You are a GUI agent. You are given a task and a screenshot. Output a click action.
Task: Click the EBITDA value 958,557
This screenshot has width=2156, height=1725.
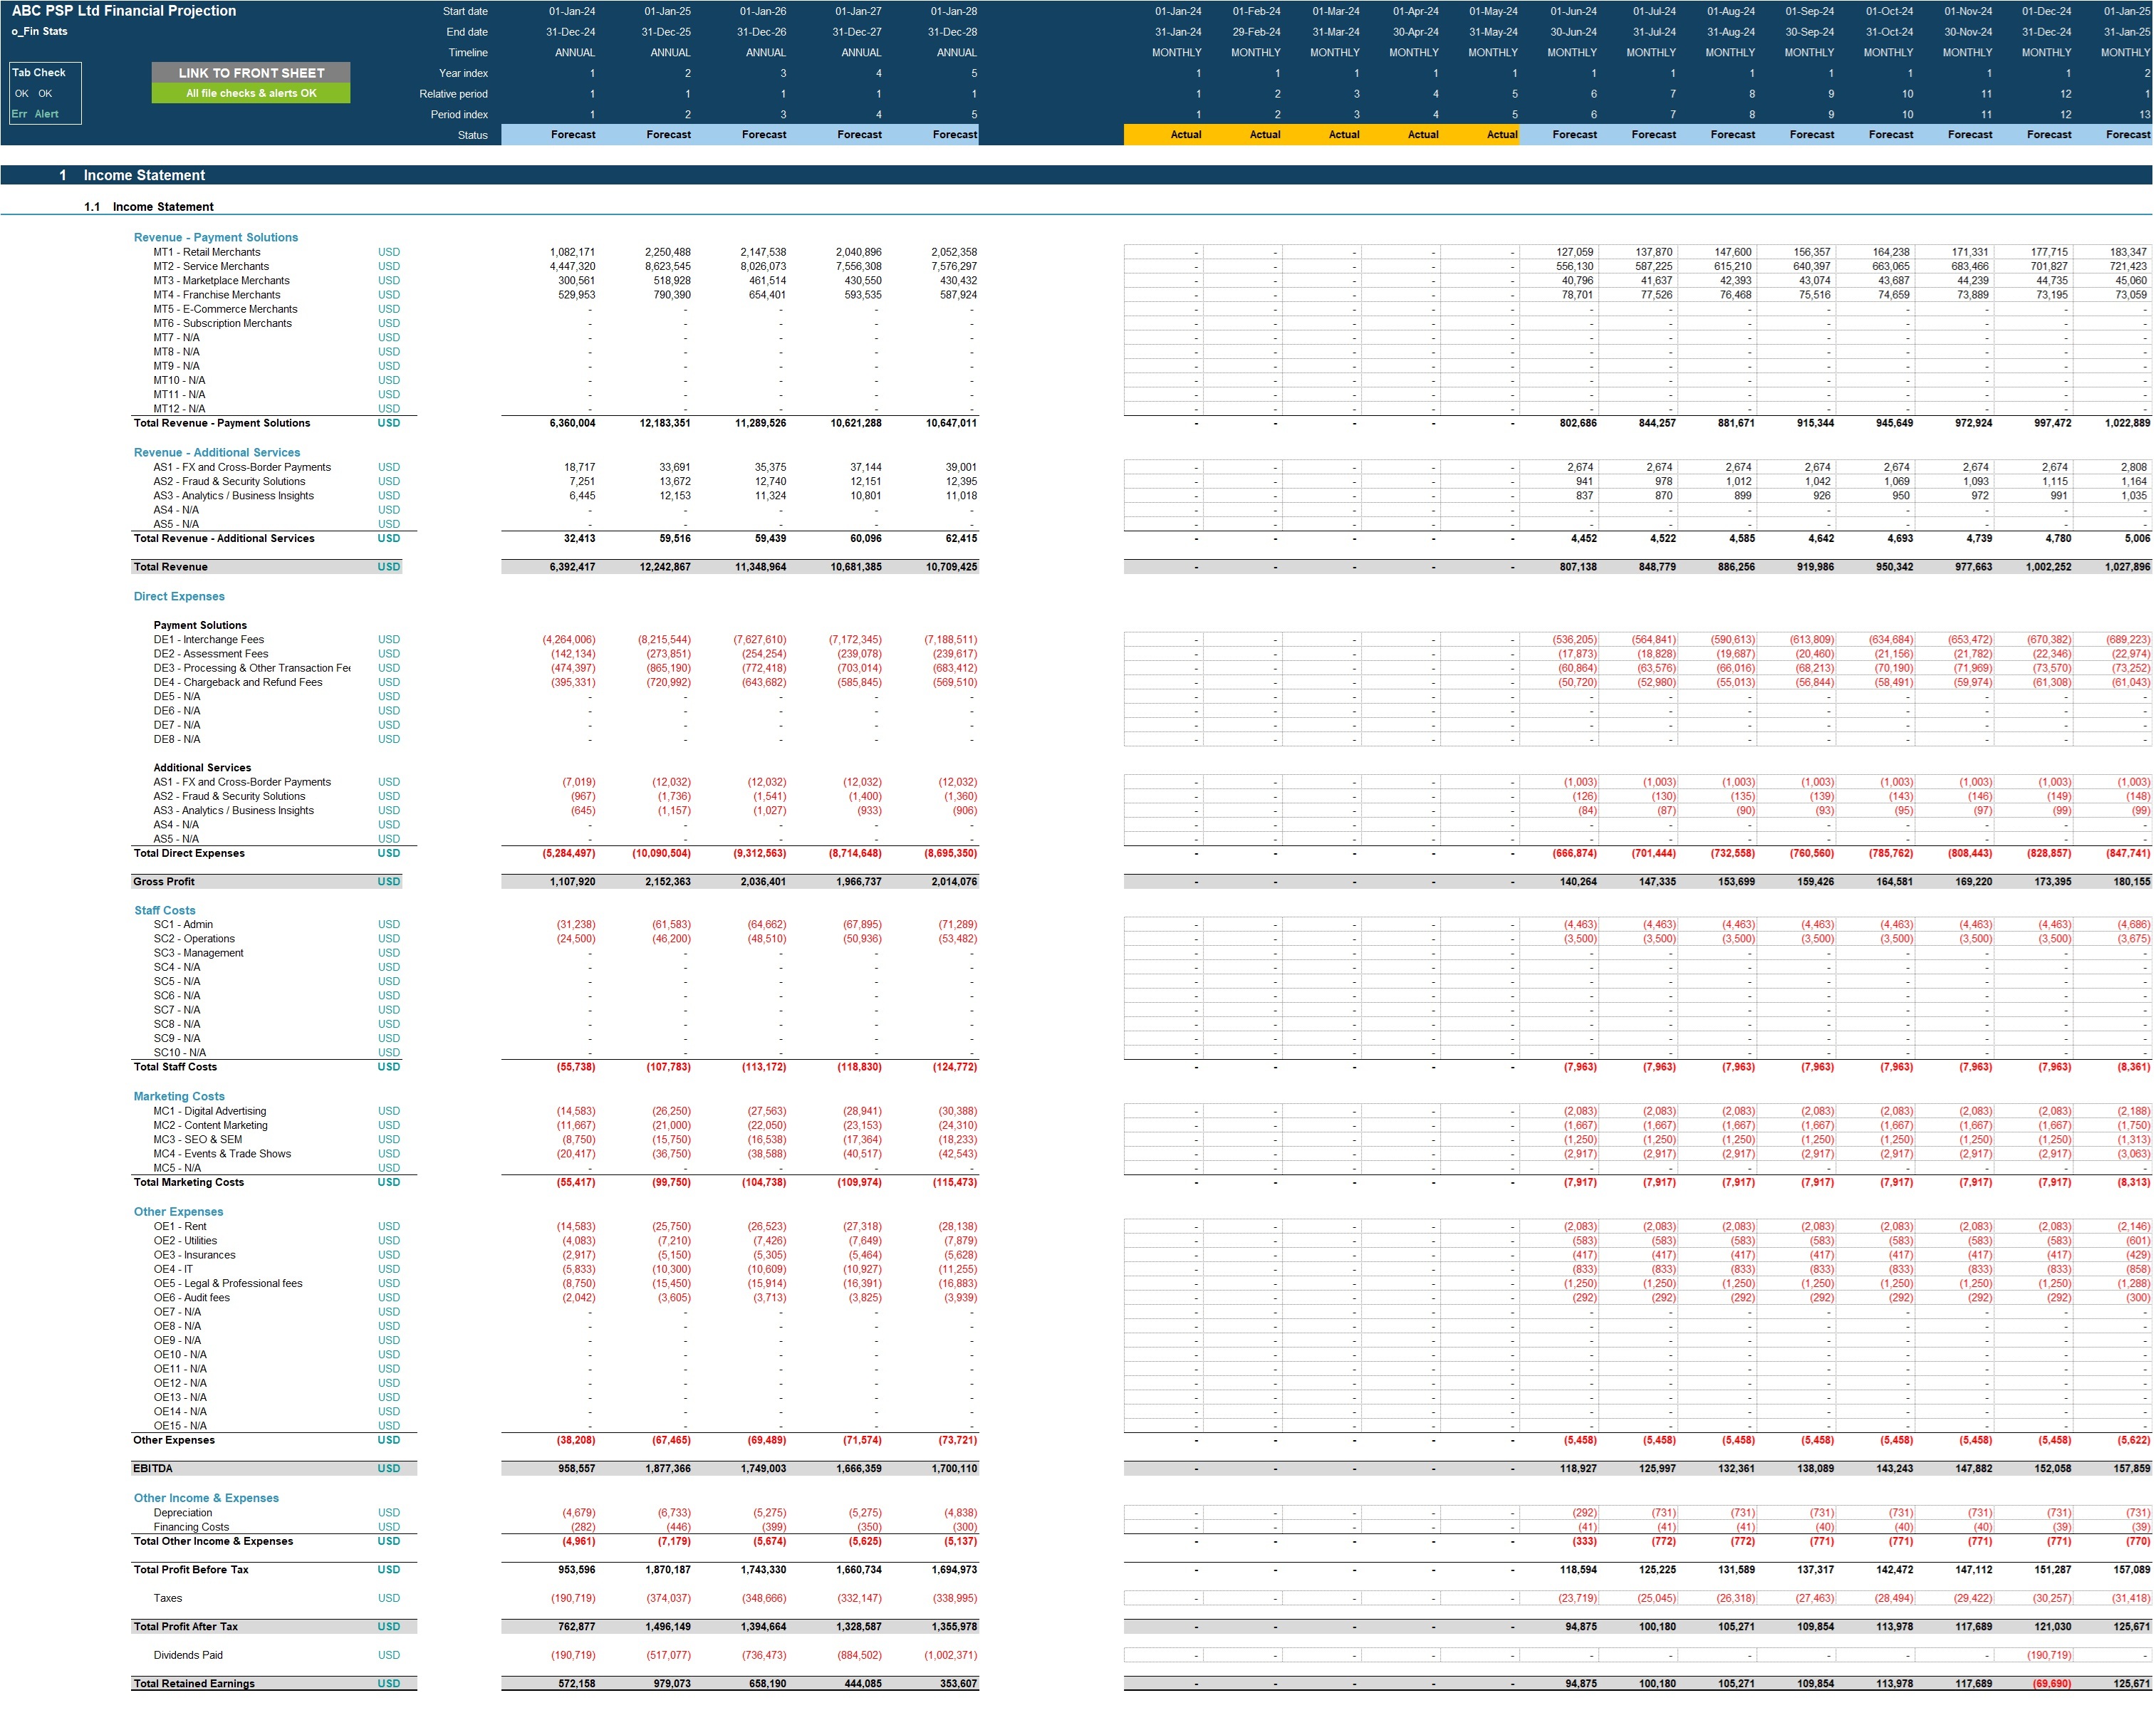[x=576, y=1469]
